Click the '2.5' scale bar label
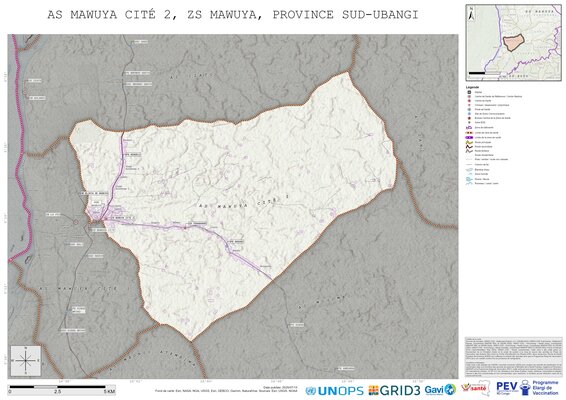This screenshot has width=566, height=400. (x=58, y=391)
